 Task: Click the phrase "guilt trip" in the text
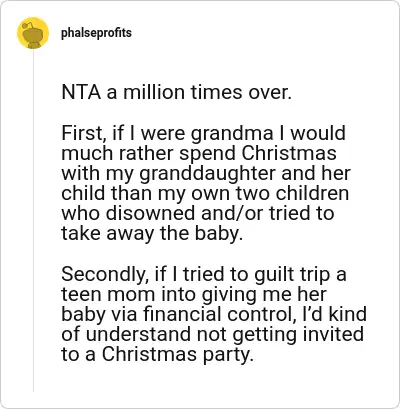tap(288, 274)
